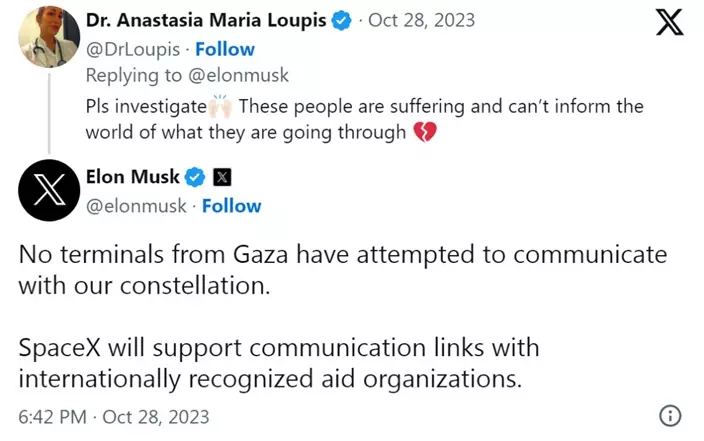
Task: Open the info icon at bottom right
Action: click(x=670, y=416)
